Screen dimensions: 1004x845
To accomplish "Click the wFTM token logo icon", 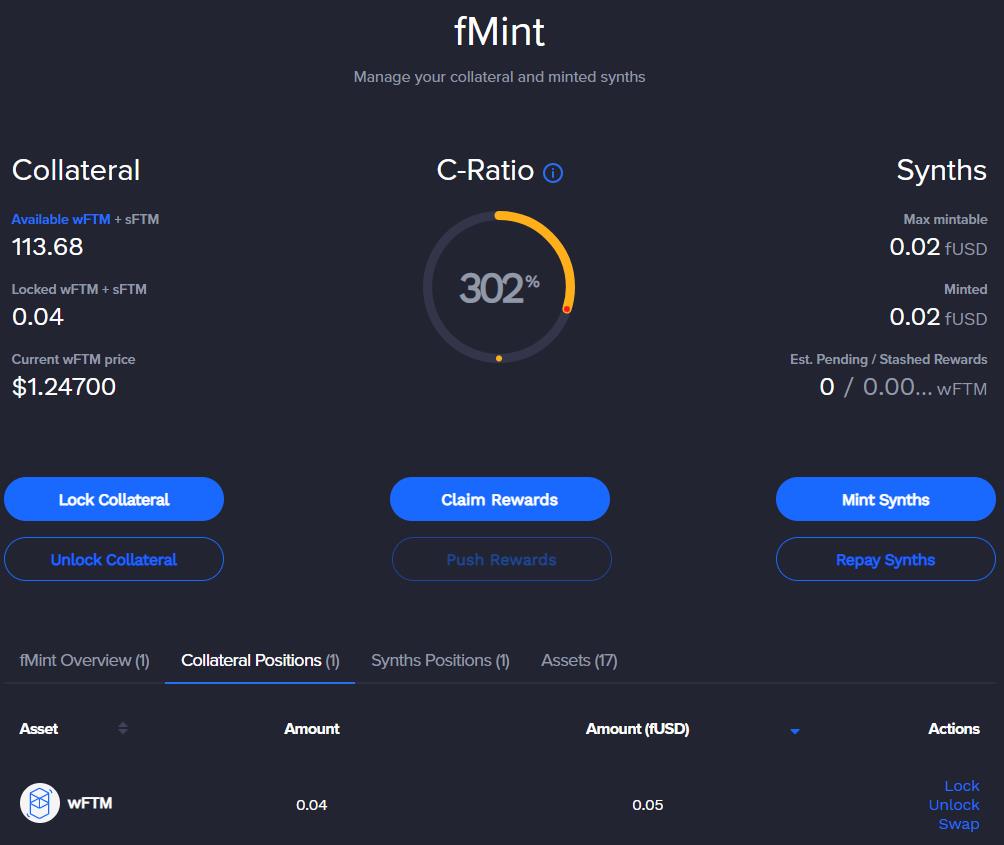I will [x=40, y=803].
